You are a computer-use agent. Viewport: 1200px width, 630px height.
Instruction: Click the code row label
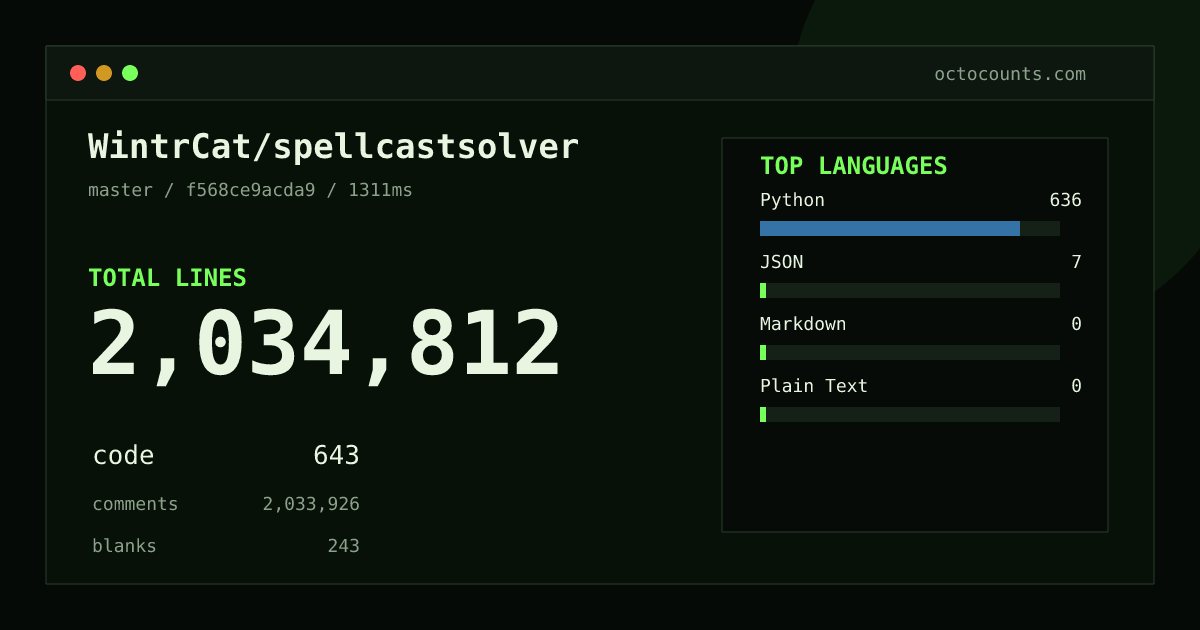123,456
